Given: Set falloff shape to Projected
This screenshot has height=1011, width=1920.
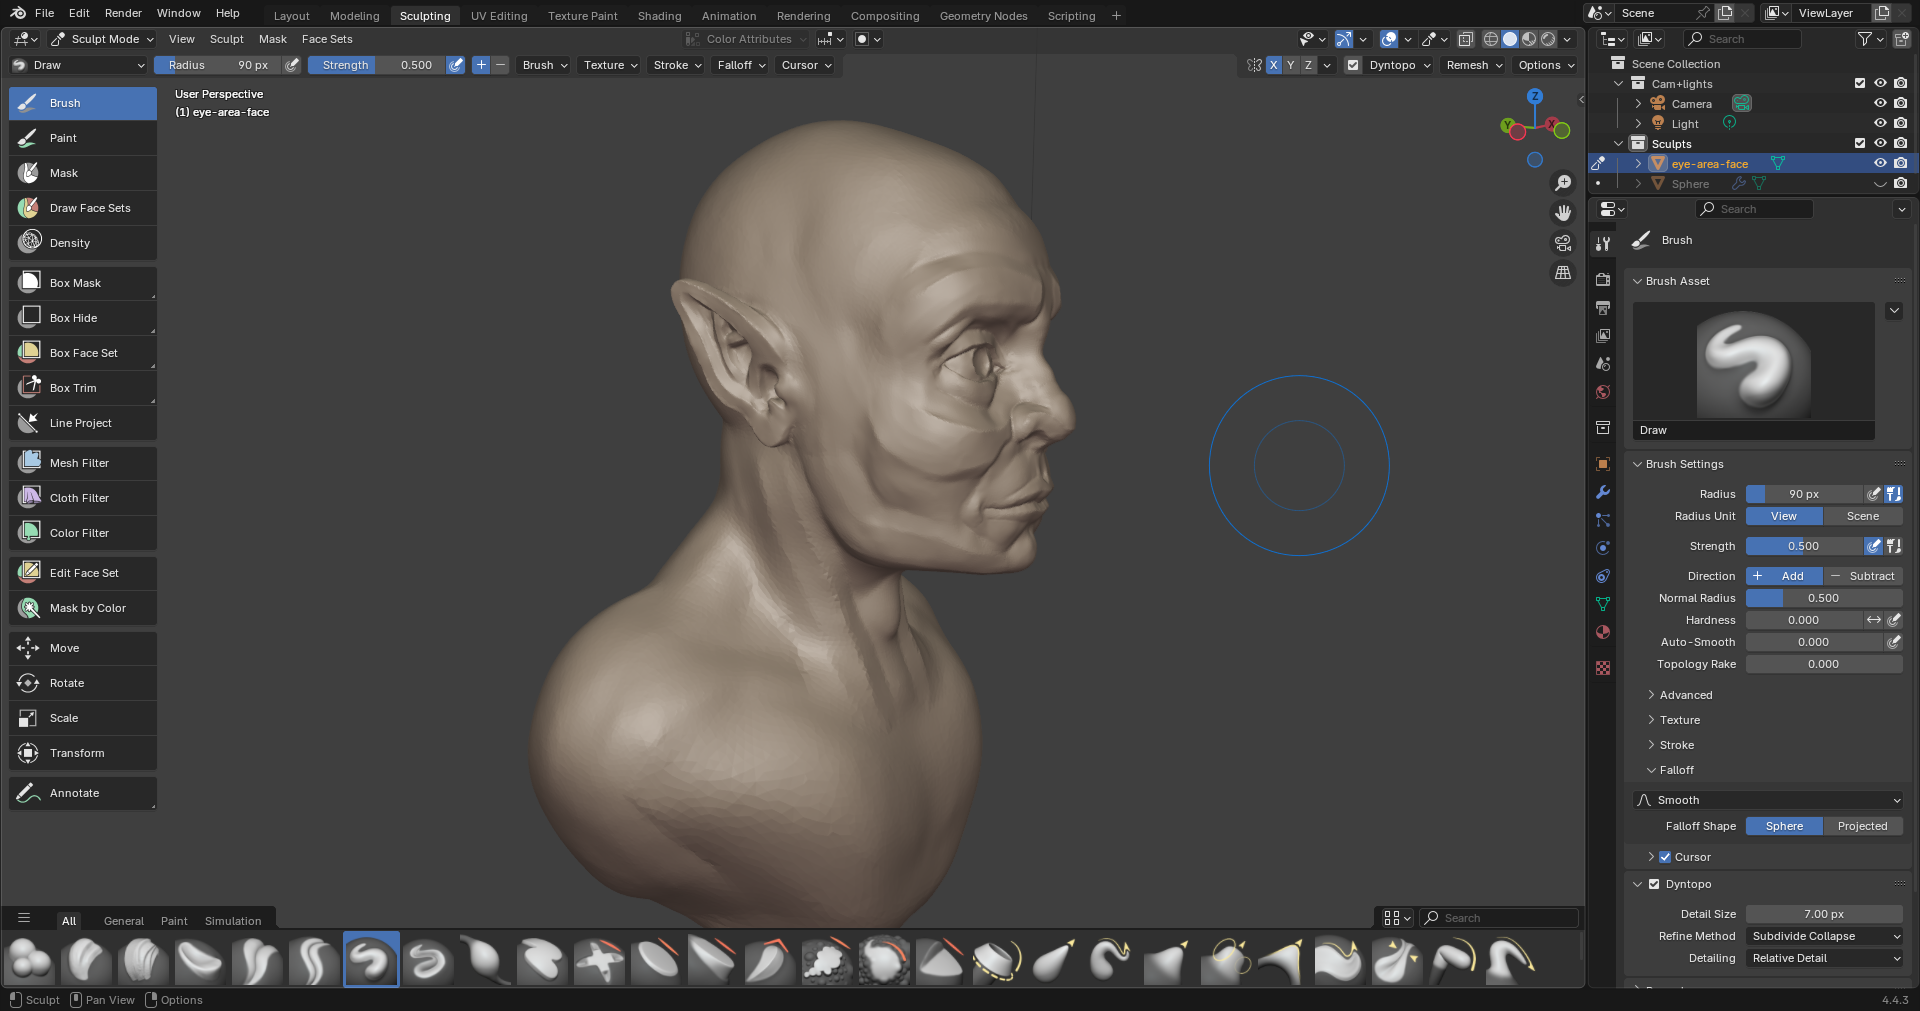Looking at the screenshot, I should tap(1862, 826).
